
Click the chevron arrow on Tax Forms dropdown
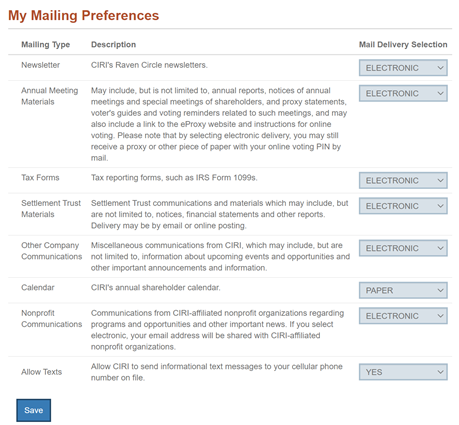440,181
